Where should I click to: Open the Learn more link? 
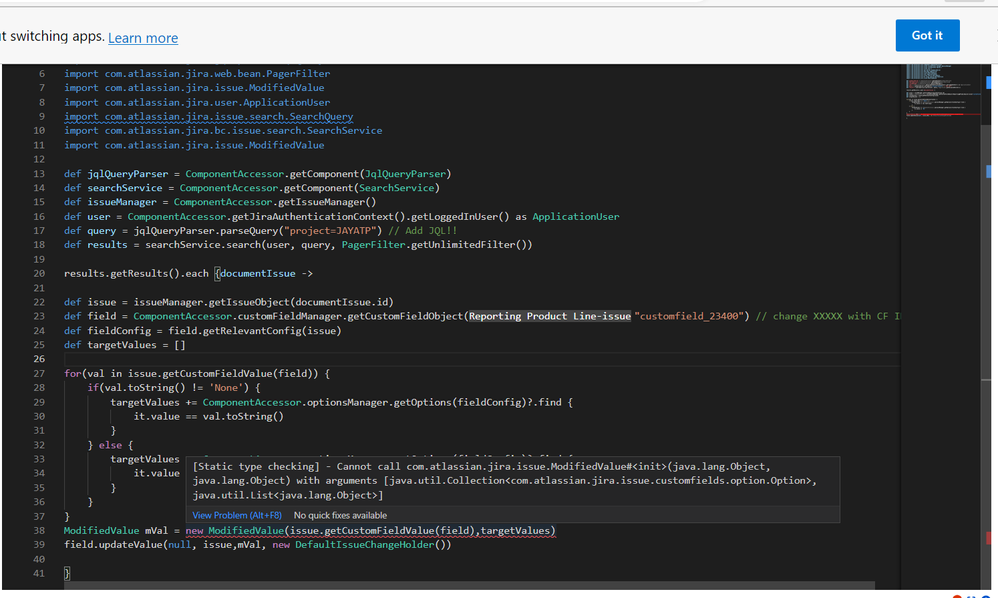coord(143,38)
